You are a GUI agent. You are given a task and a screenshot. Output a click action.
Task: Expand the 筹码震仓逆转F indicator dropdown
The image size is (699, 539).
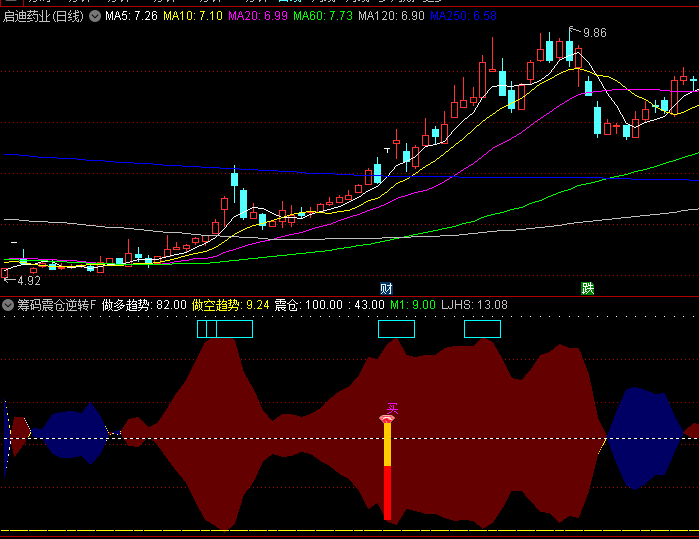[x=8, y=305]
